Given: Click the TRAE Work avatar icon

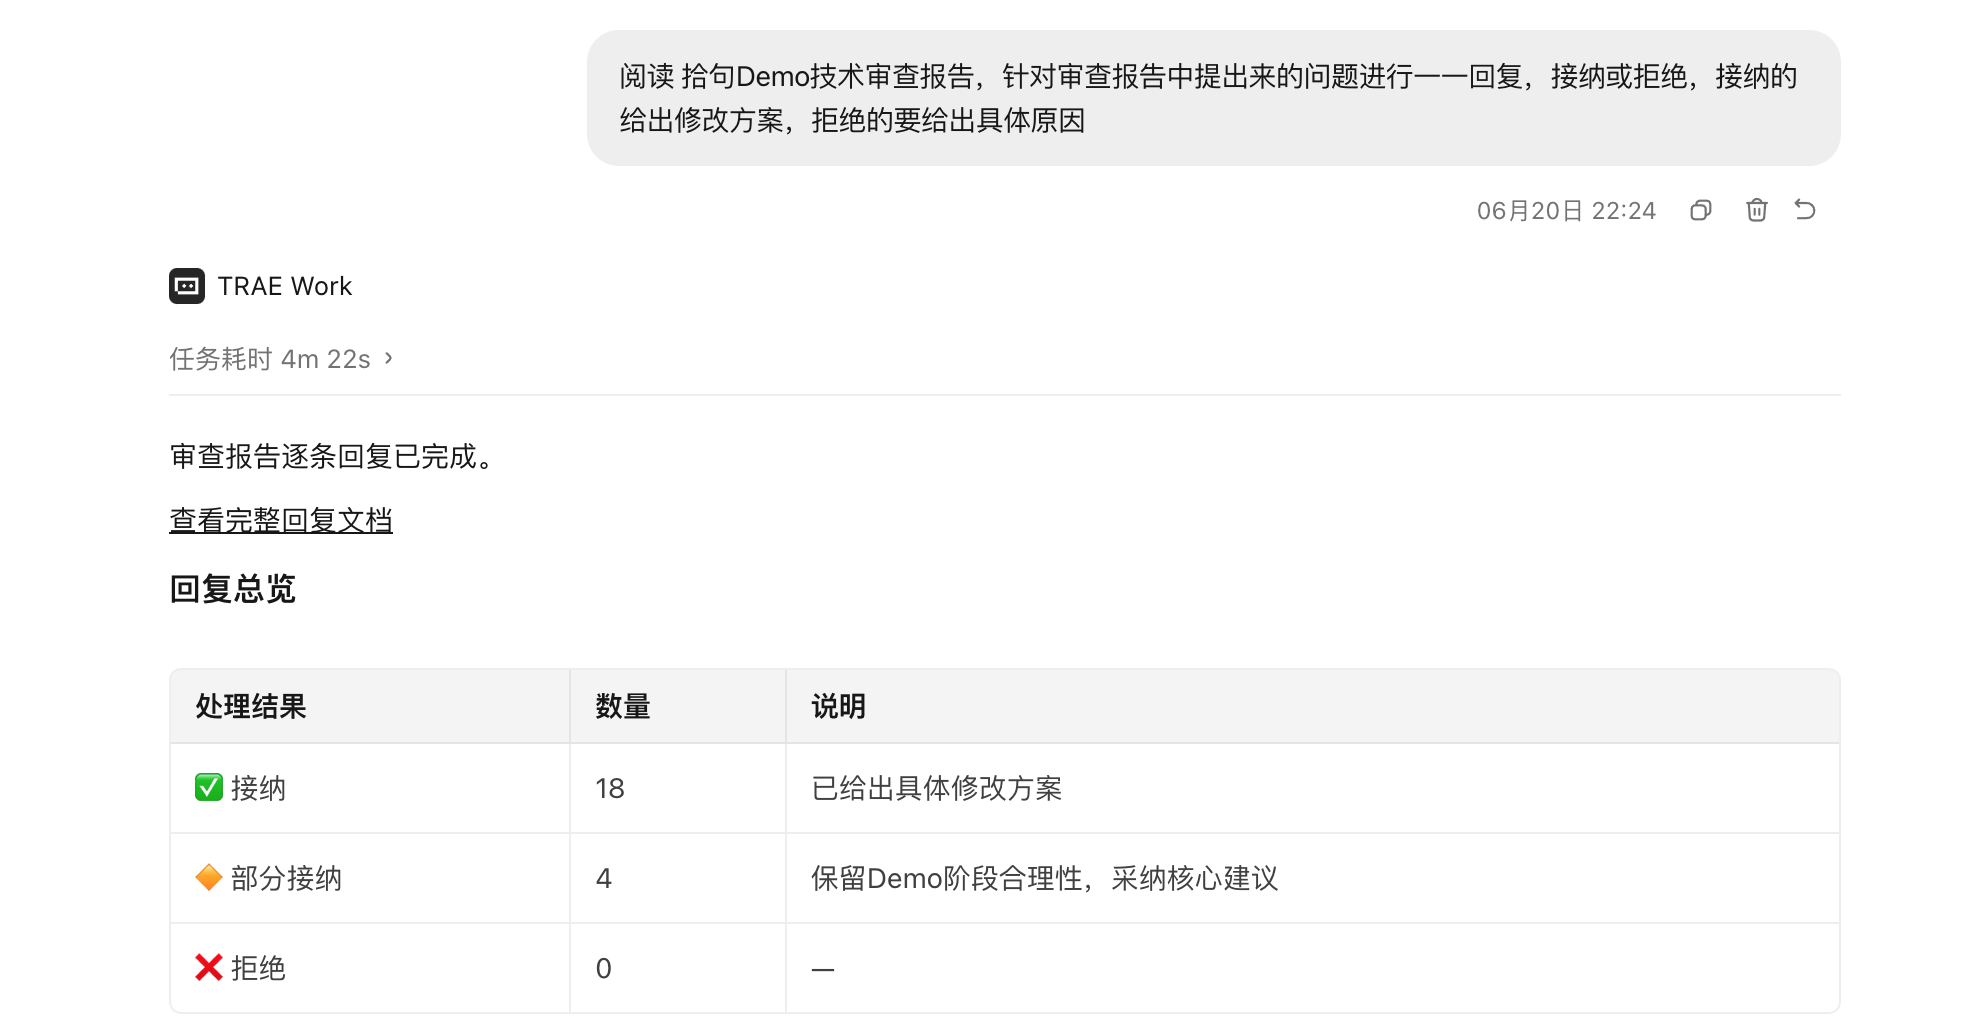Looking at the screenshot, I should click(187, 286).
